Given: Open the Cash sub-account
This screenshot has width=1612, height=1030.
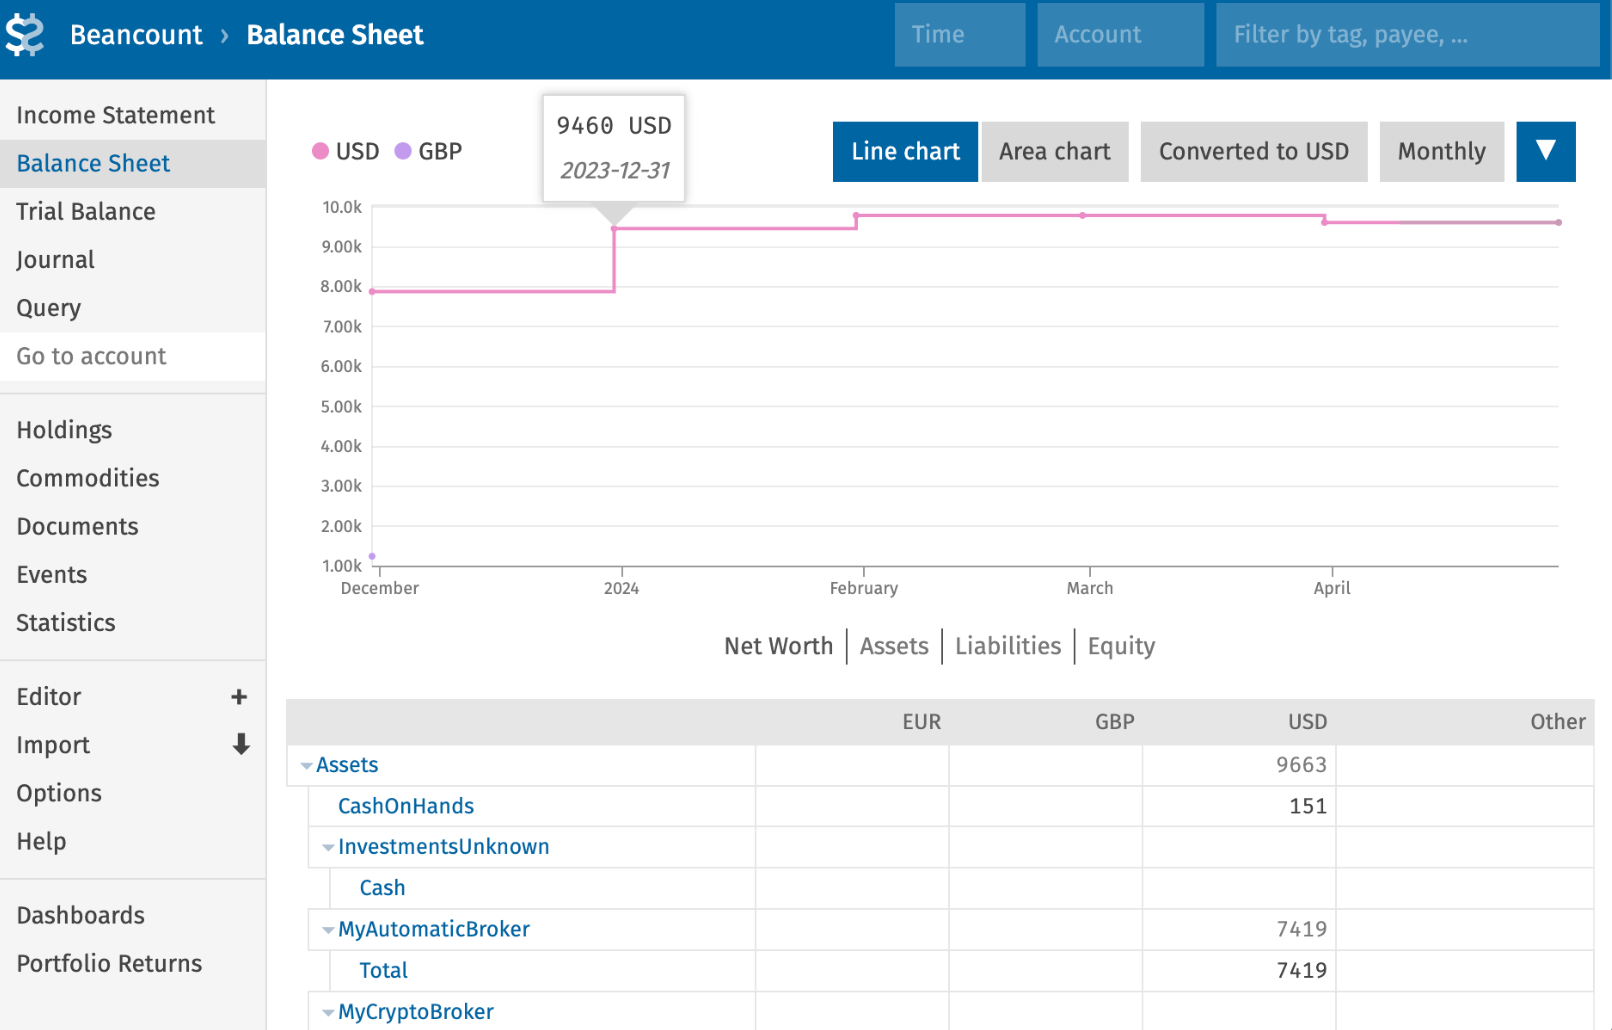Looking at the screenshot, I should tap(382, 888).
